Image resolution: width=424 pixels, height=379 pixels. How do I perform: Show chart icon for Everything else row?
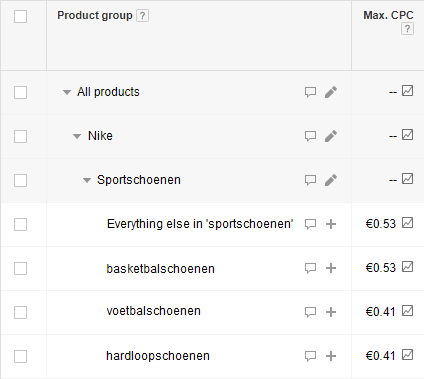[407, 222]
